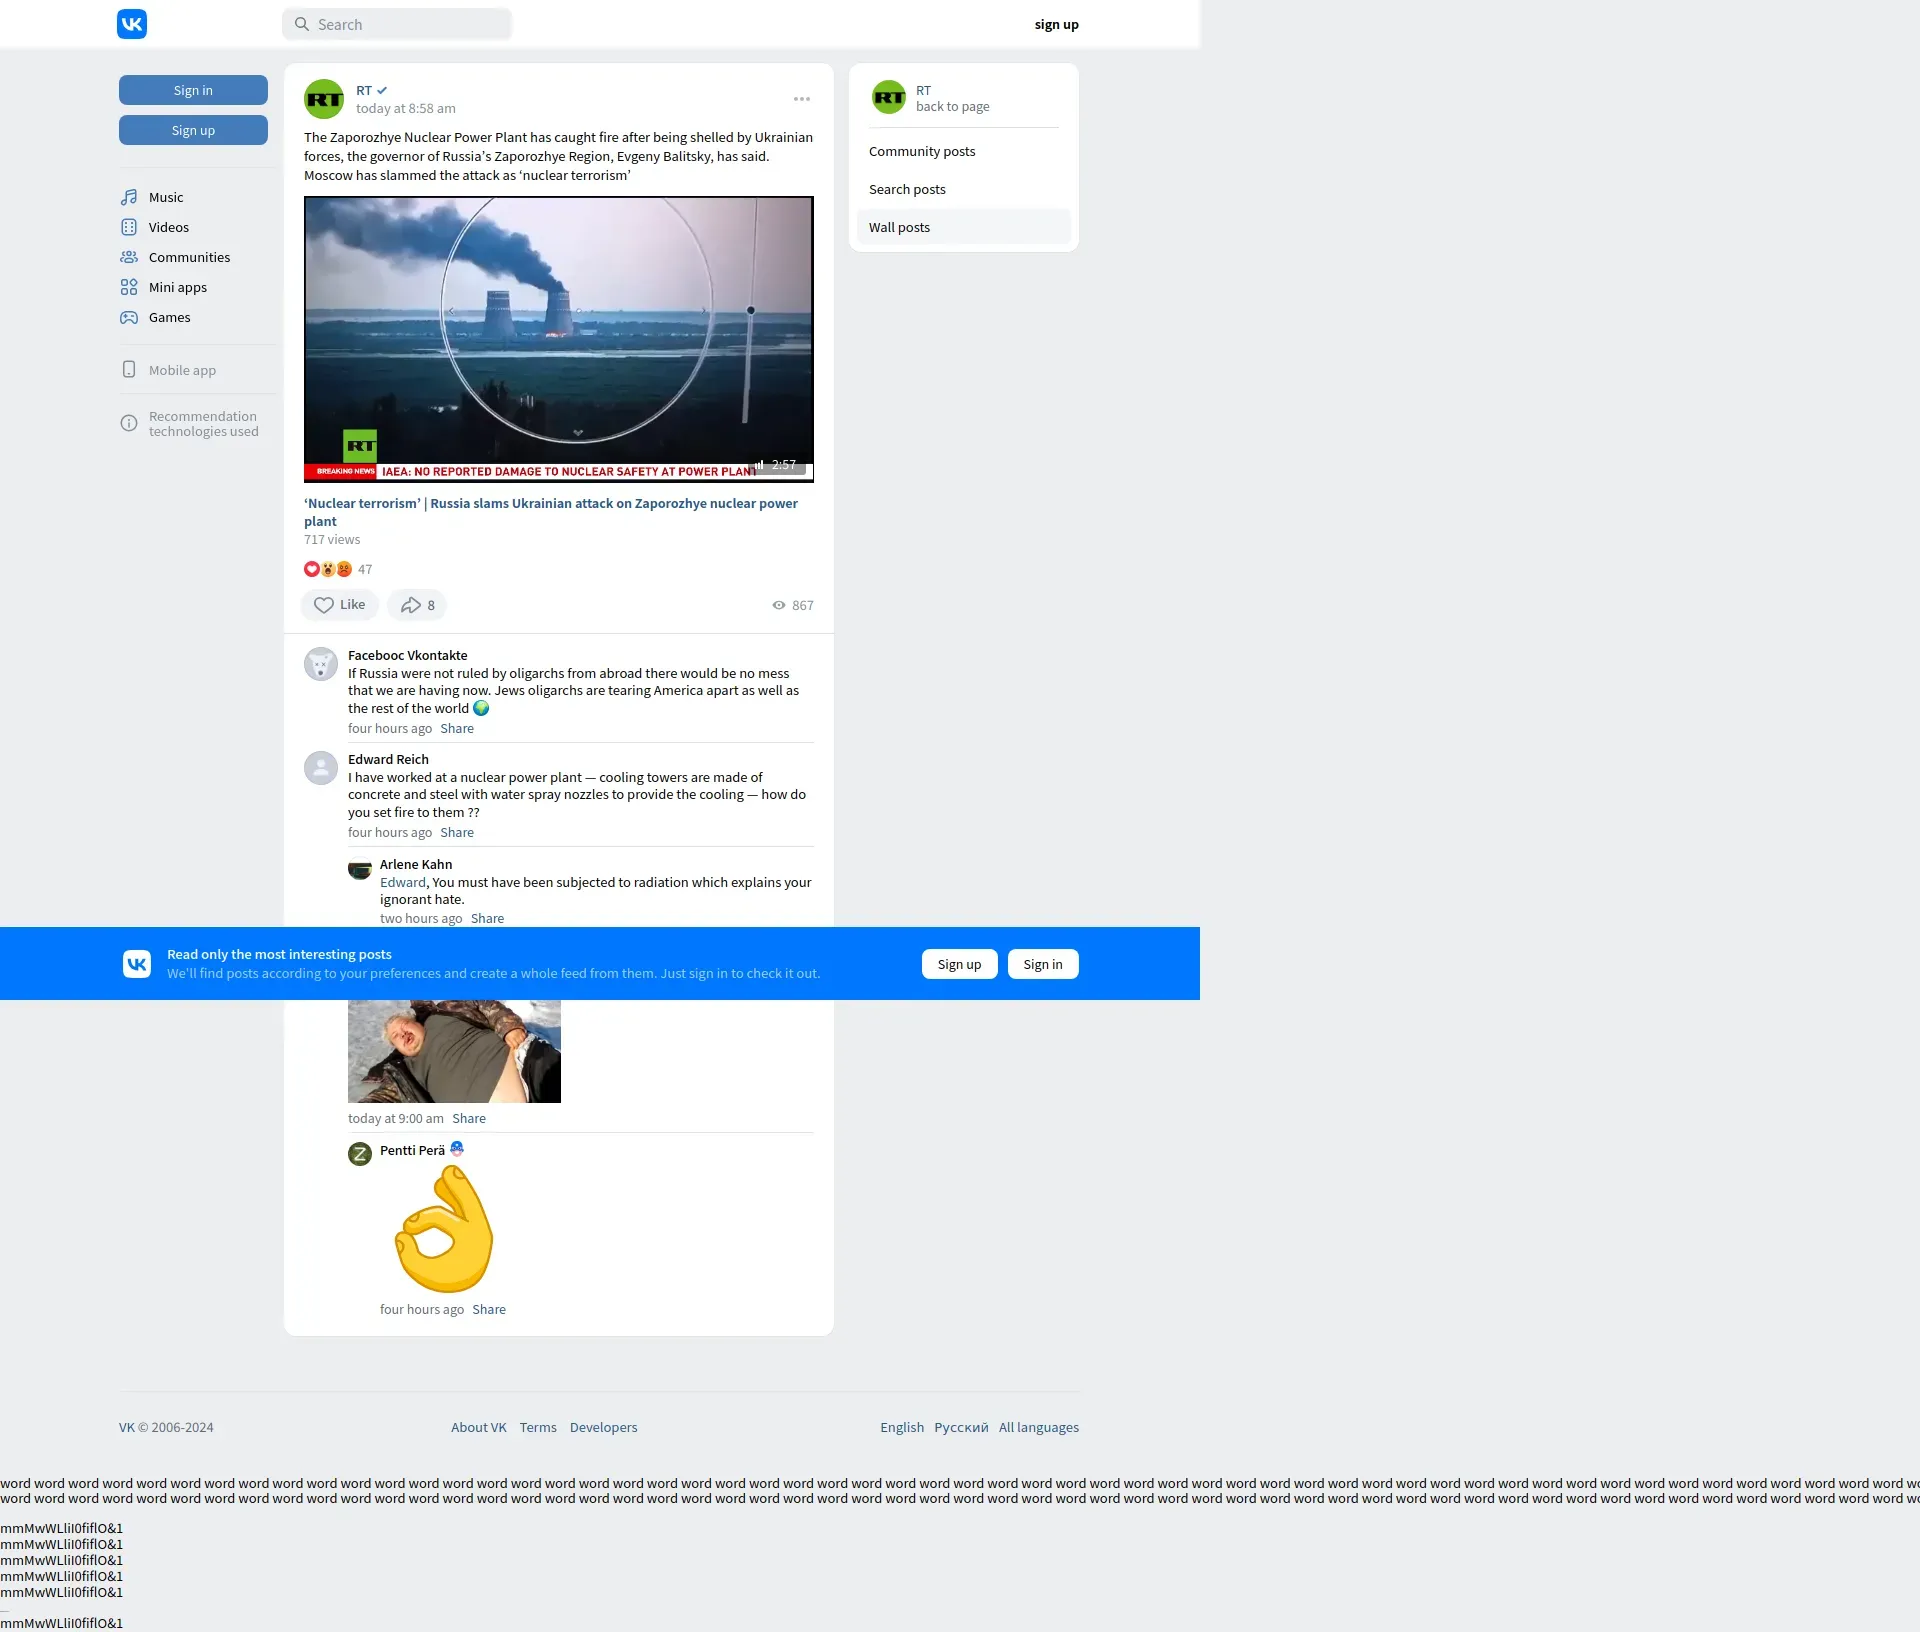This screenshot has height=1632, width=1920.
Task: Open Communities icon in sidebar
Action: tap(129, 257)
